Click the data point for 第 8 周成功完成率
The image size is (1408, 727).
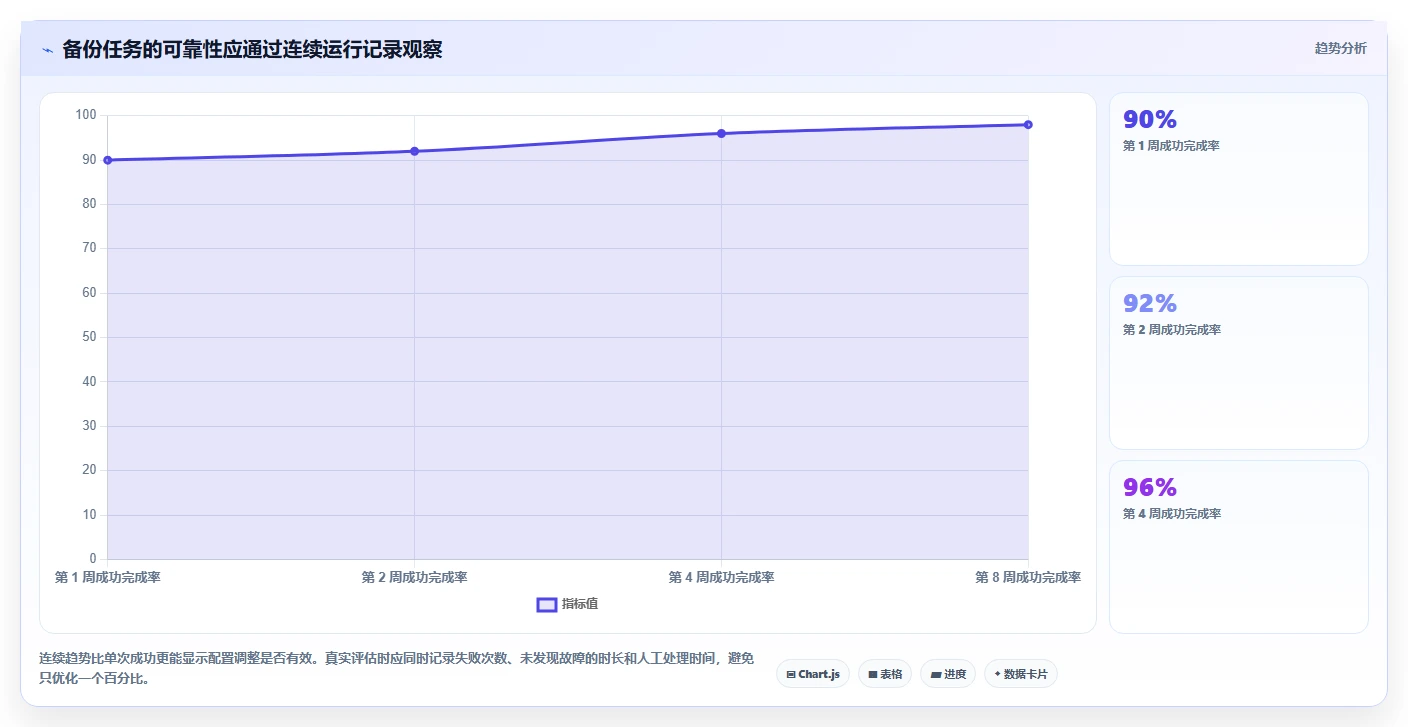coord(1028,125)
